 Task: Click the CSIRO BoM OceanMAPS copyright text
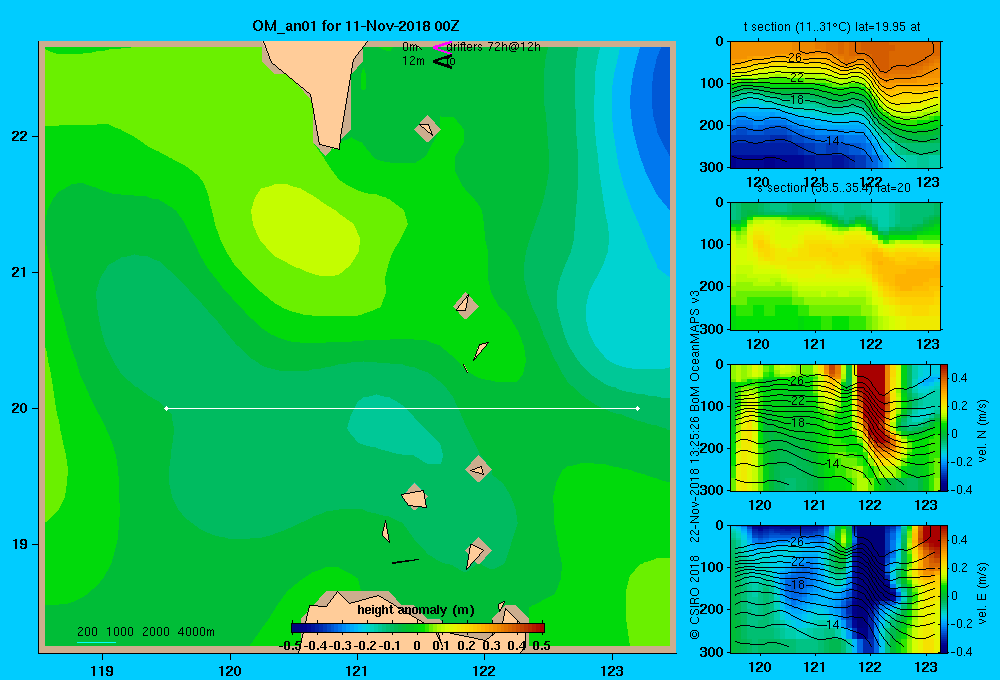pyautogui.click(x=695, y=465)
